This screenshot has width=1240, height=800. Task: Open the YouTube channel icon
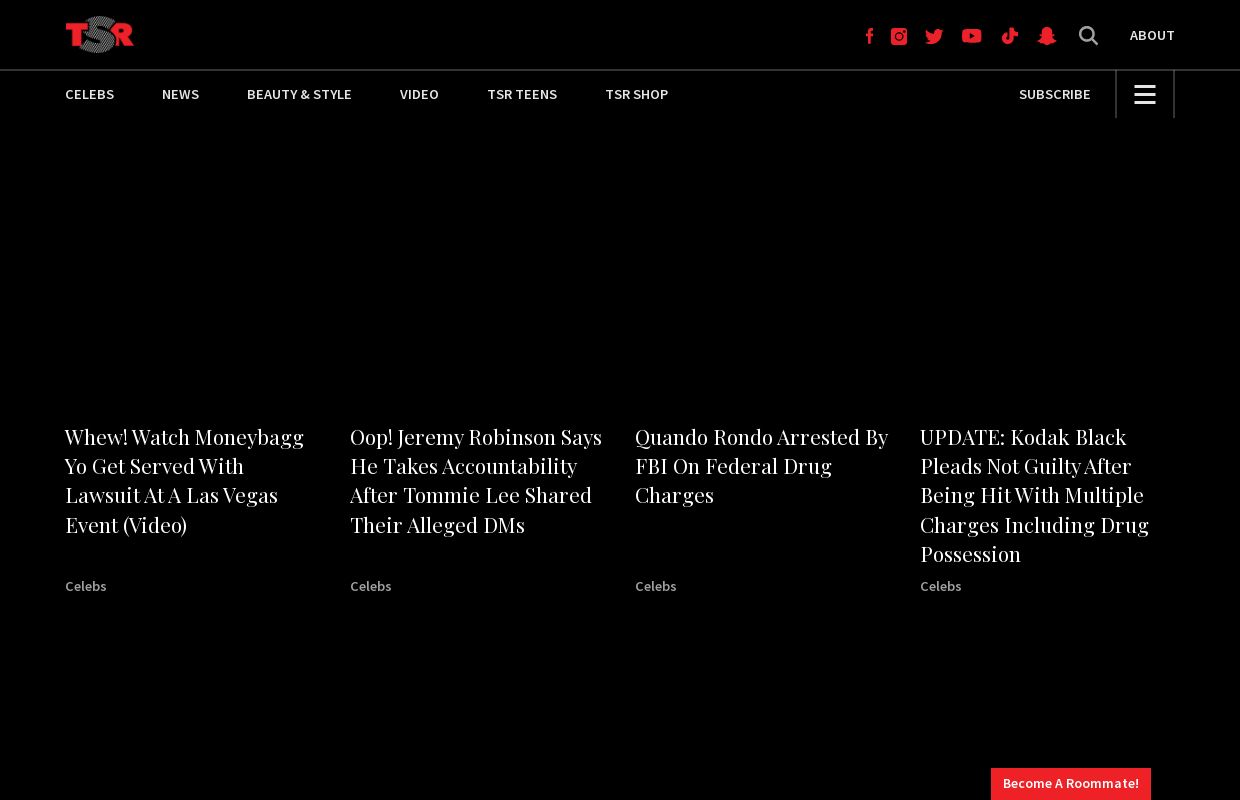[x=971, y=36]
